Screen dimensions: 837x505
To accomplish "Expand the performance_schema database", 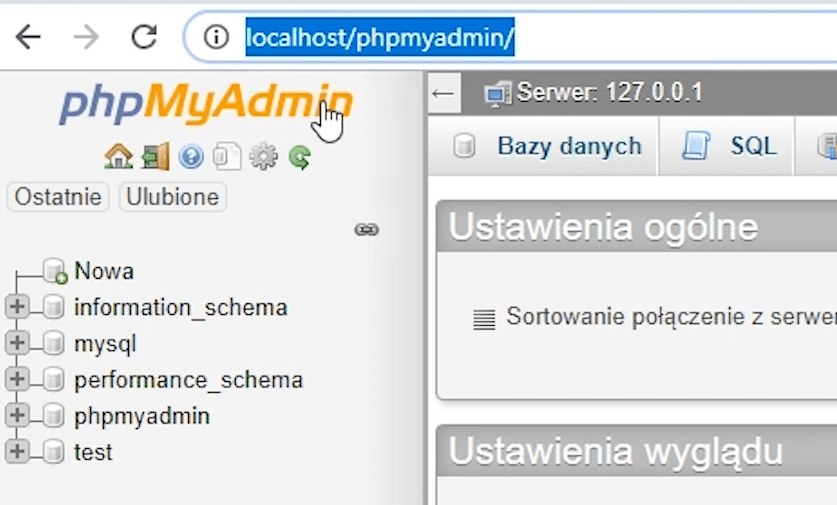I will (x=17, y=379).
